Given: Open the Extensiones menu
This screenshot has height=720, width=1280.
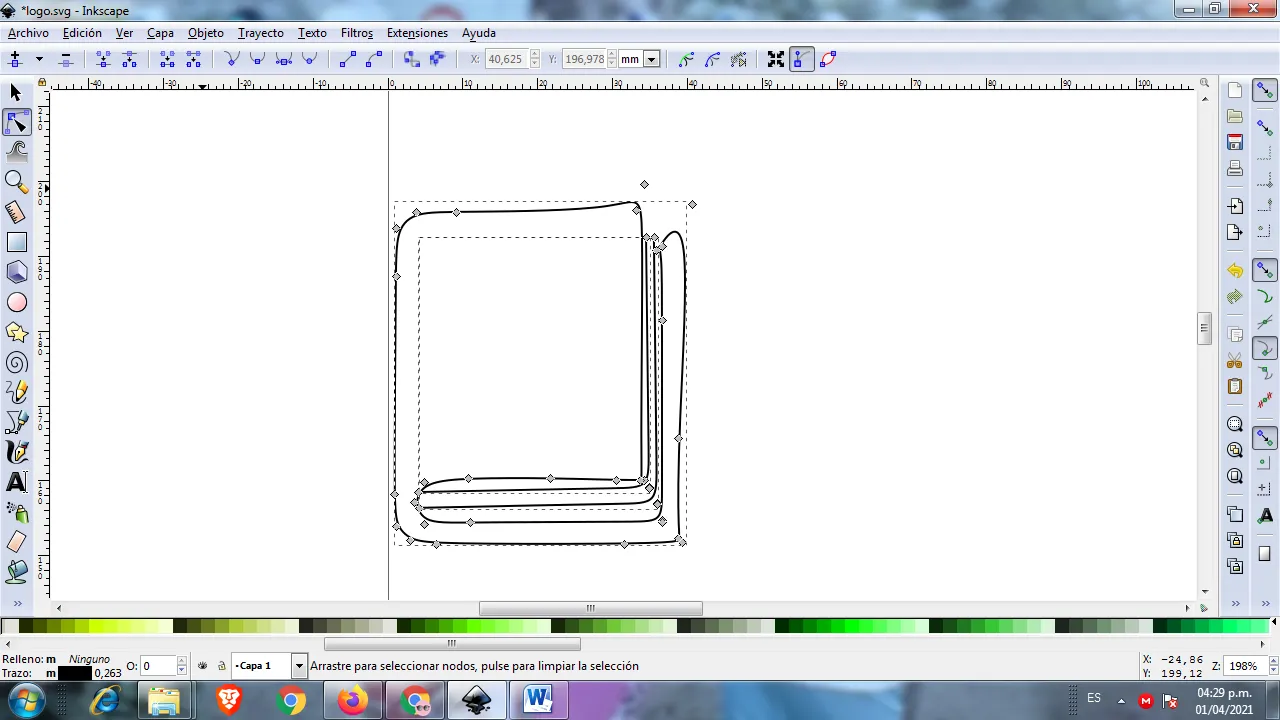Looking at the screenshot, I should 417,33.
